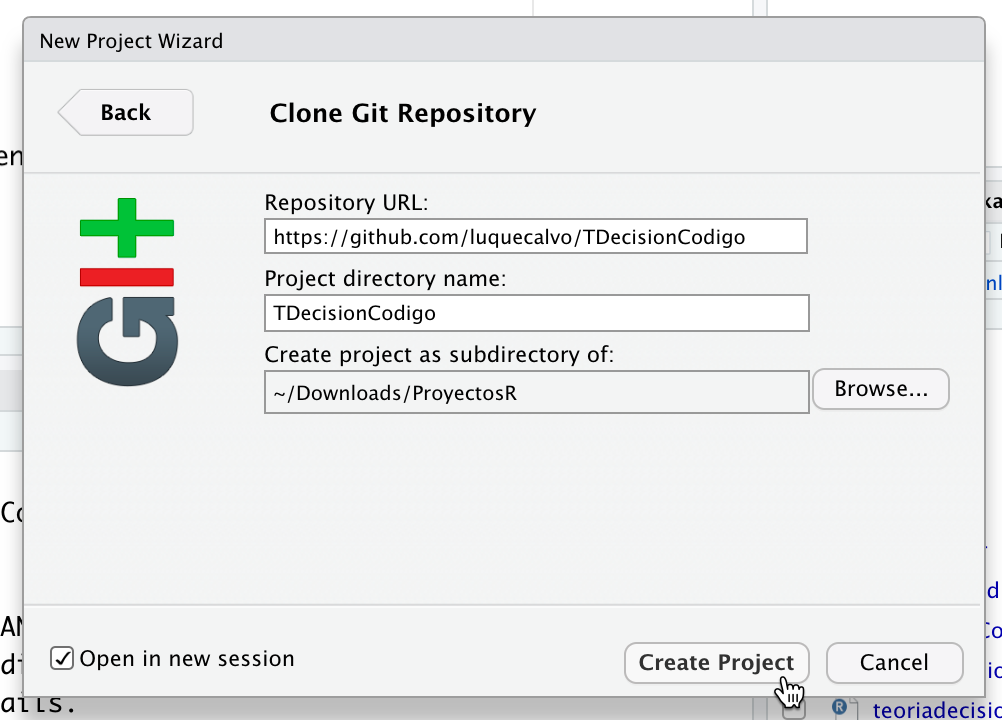Click the Git logo icon
Screen dimensions: 1002x720
point(127,292)
